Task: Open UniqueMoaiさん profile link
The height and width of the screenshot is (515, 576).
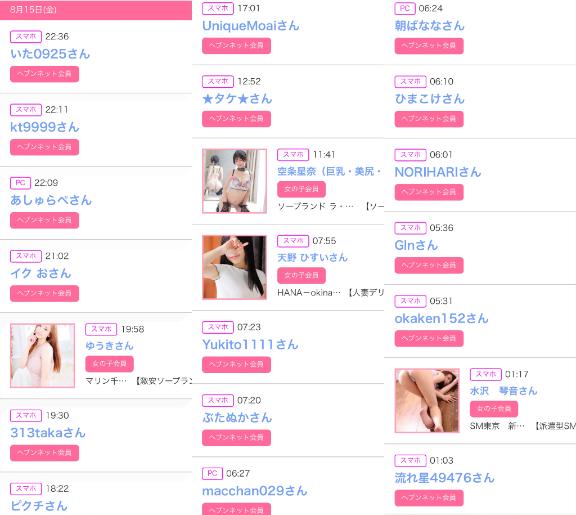Action: (251, 26)
